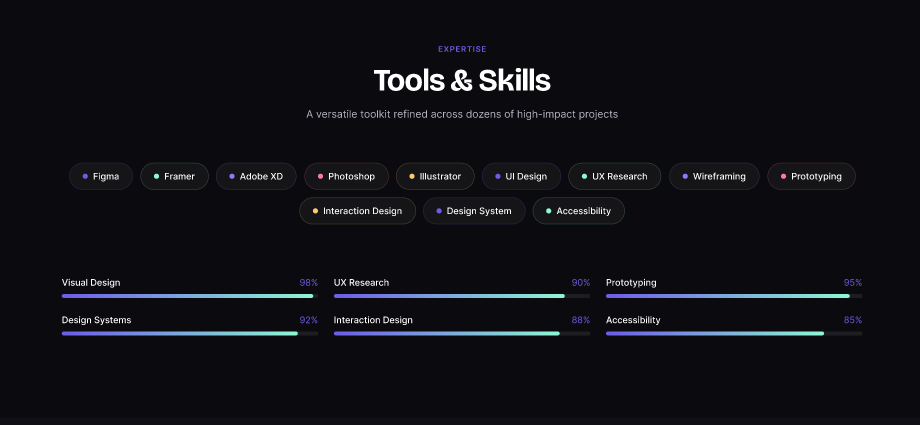
Task: Click the Prototyping progress bar
Action: tap(734, 296)
